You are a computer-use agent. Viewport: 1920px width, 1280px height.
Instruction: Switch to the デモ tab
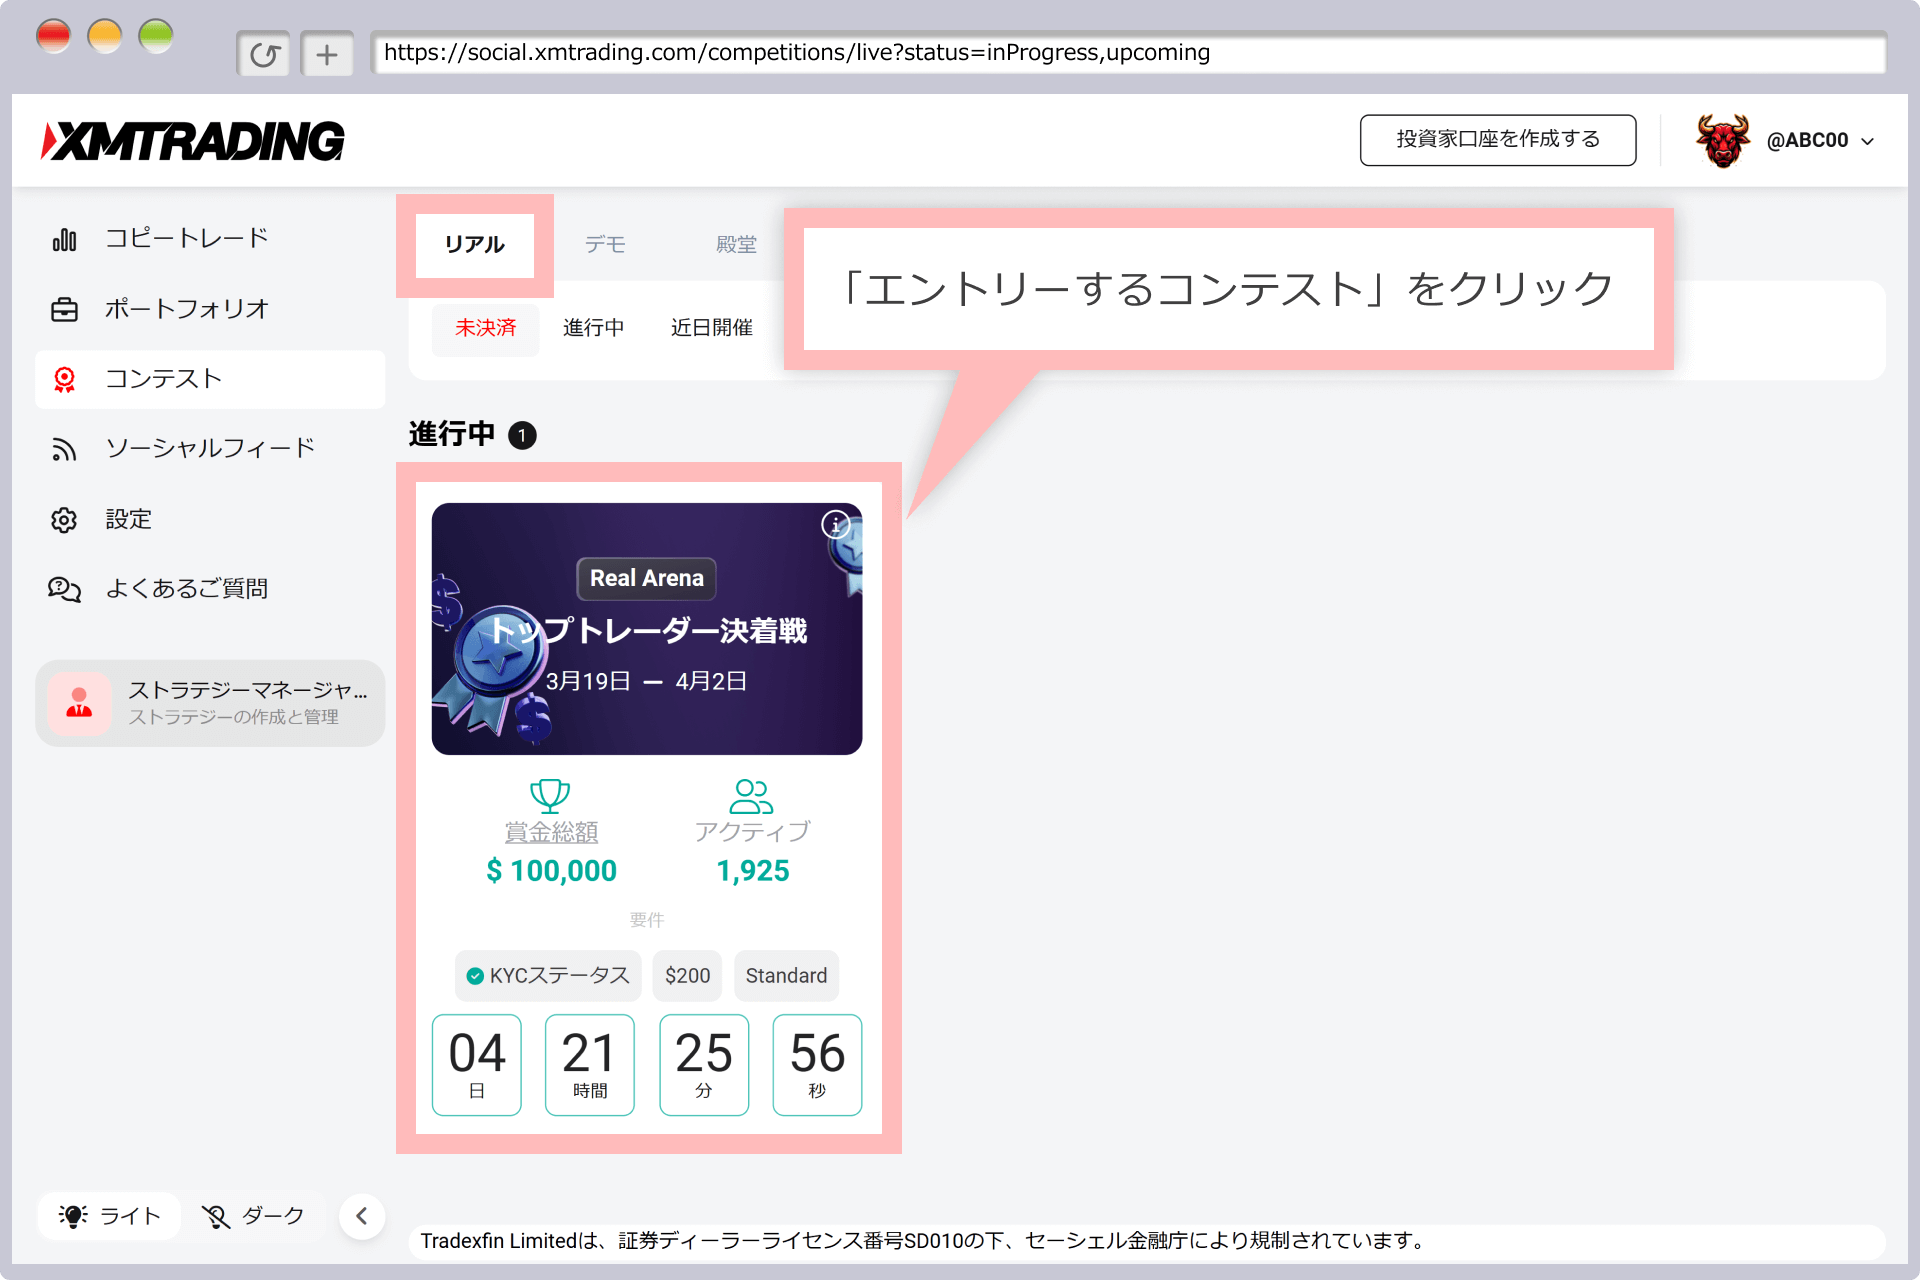pyautogui.click(x=604, y=245)
